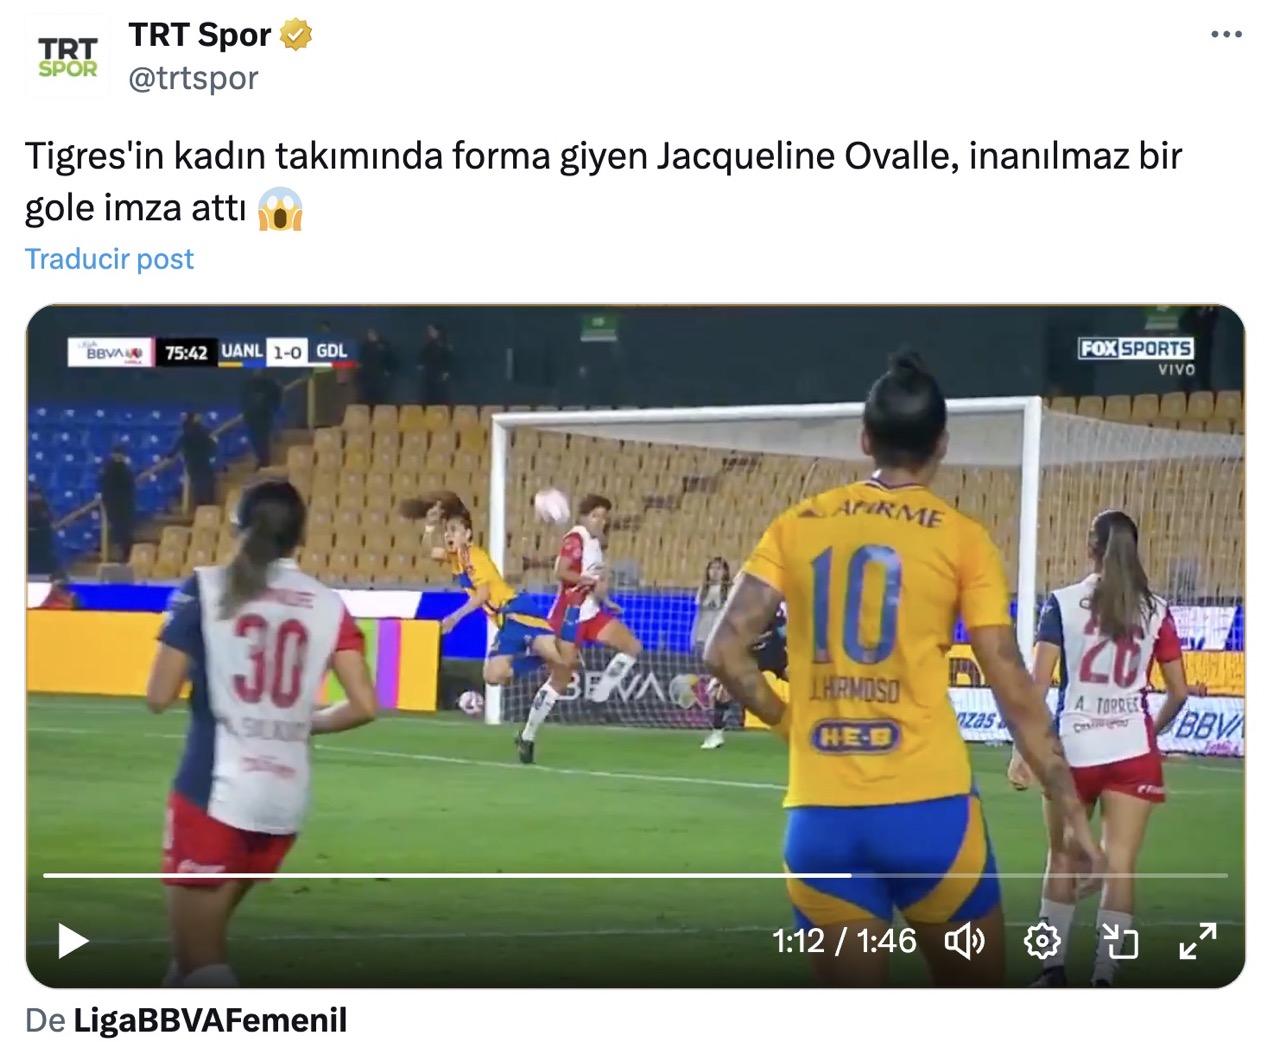This screenshot has width=1280, height=1042.
Task: Click the Traducir post link
Action: [109, 259]
